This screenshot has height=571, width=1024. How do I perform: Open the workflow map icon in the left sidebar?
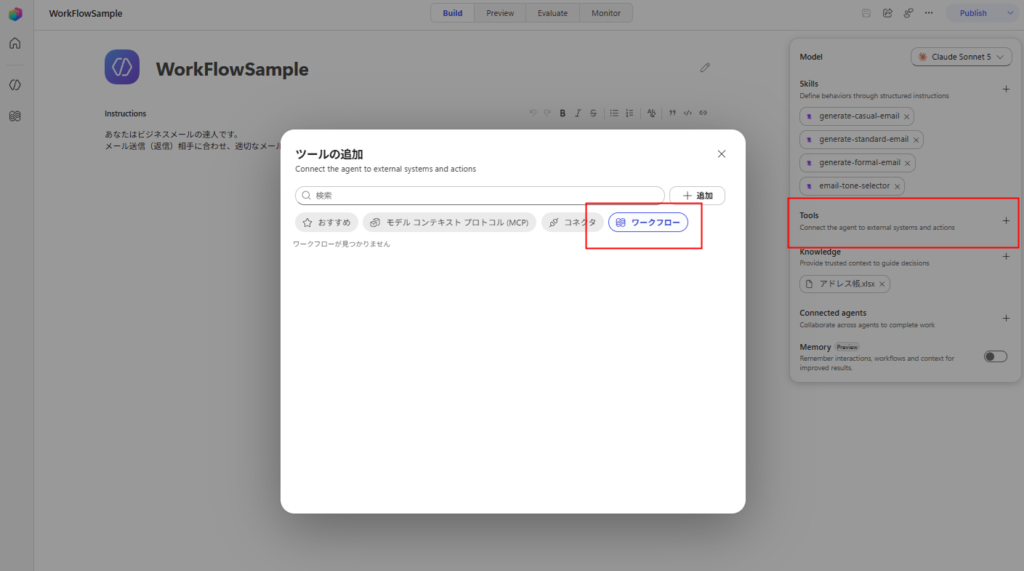click(15, 116)
